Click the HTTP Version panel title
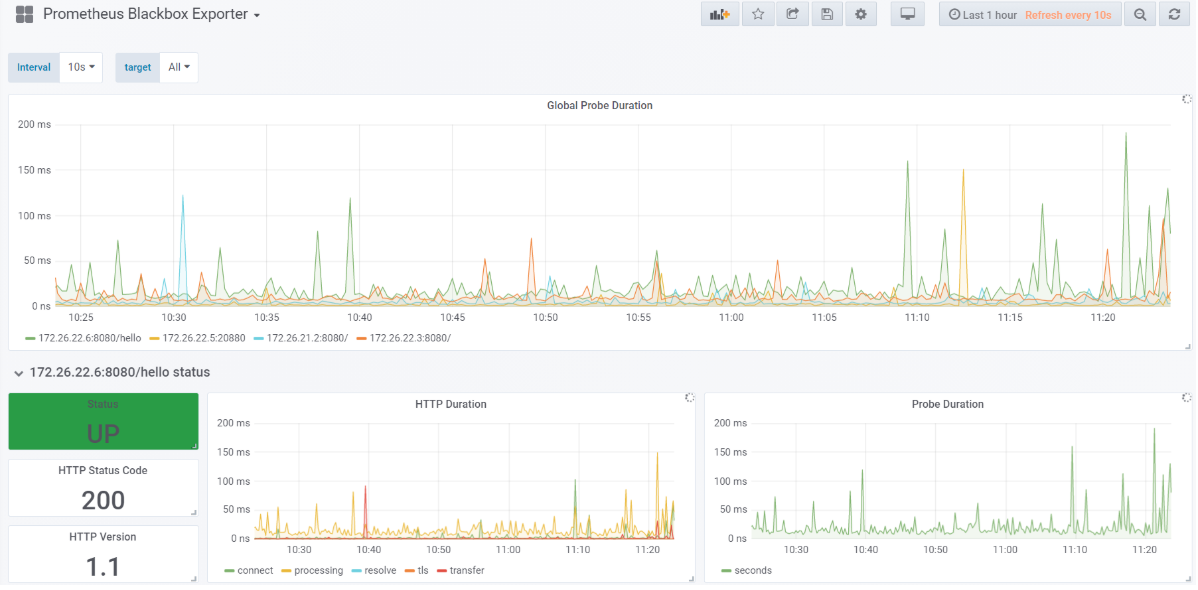 pyautogui.click(x=103, y=537)
